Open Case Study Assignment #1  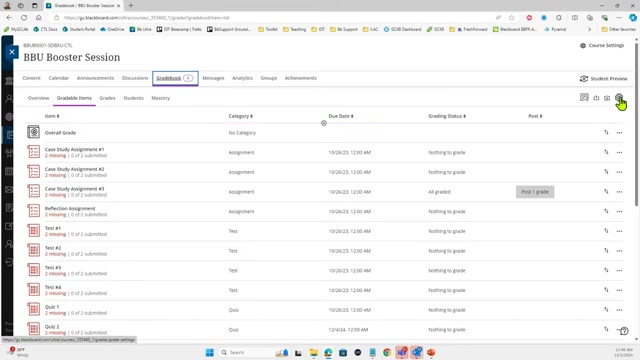[x=74, y=149]
